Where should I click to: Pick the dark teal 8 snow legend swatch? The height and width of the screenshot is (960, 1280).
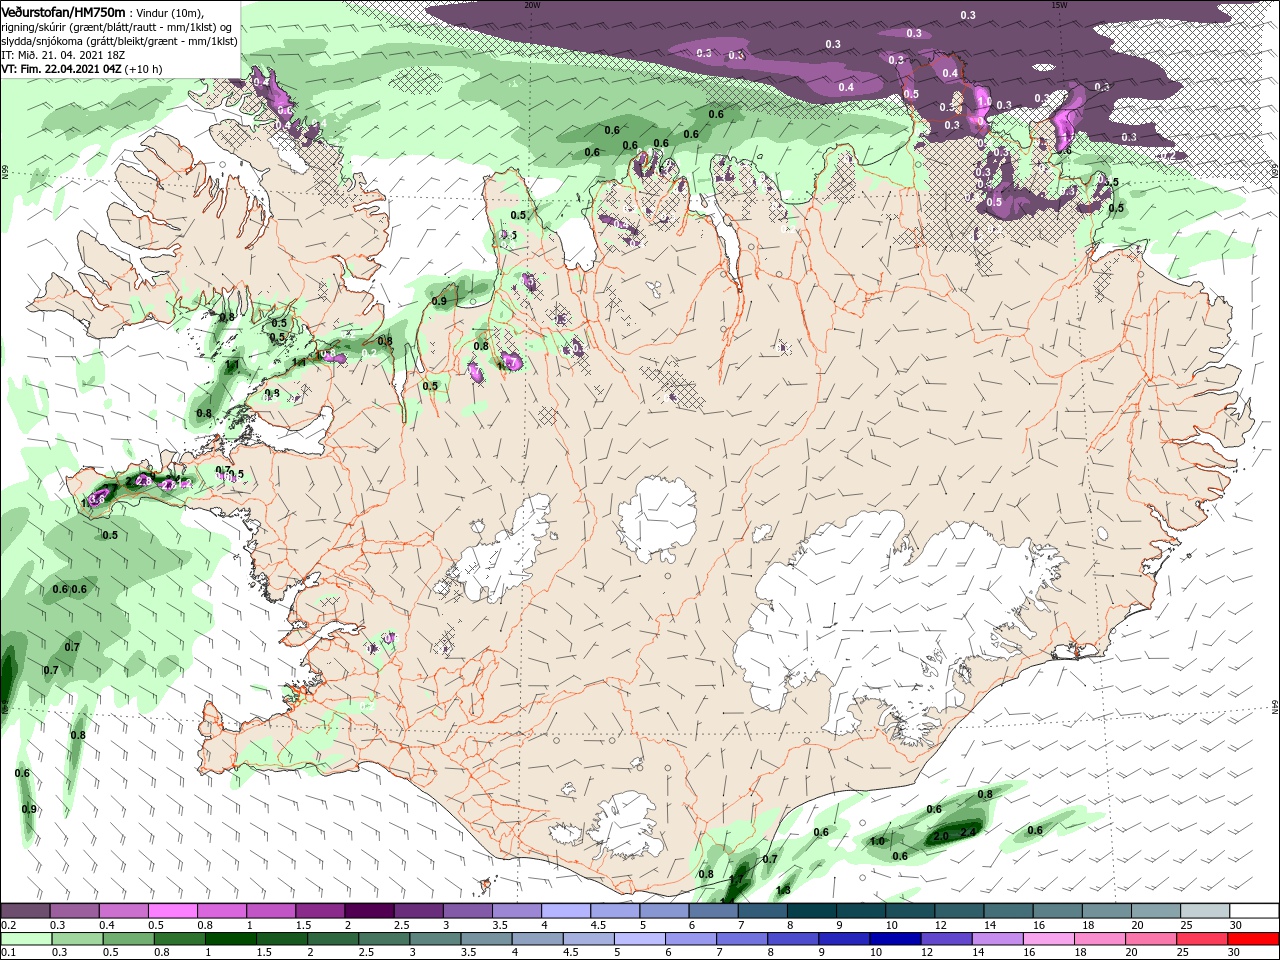click(x=812, y=911)
